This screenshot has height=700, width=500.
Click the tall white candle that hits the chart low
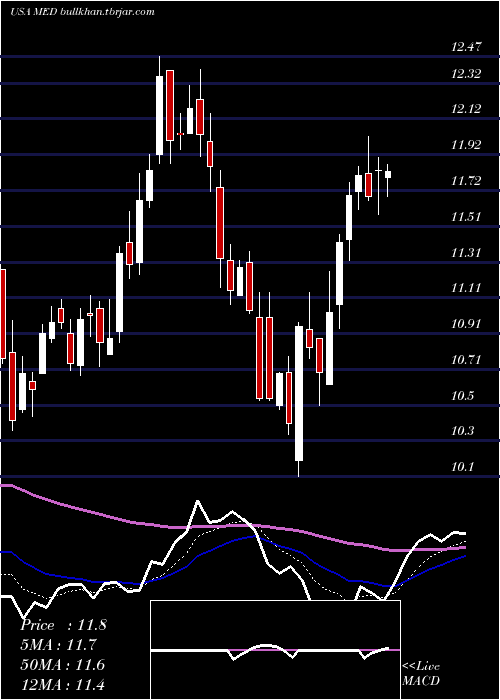pyautogui.click(x=299, y=393)
